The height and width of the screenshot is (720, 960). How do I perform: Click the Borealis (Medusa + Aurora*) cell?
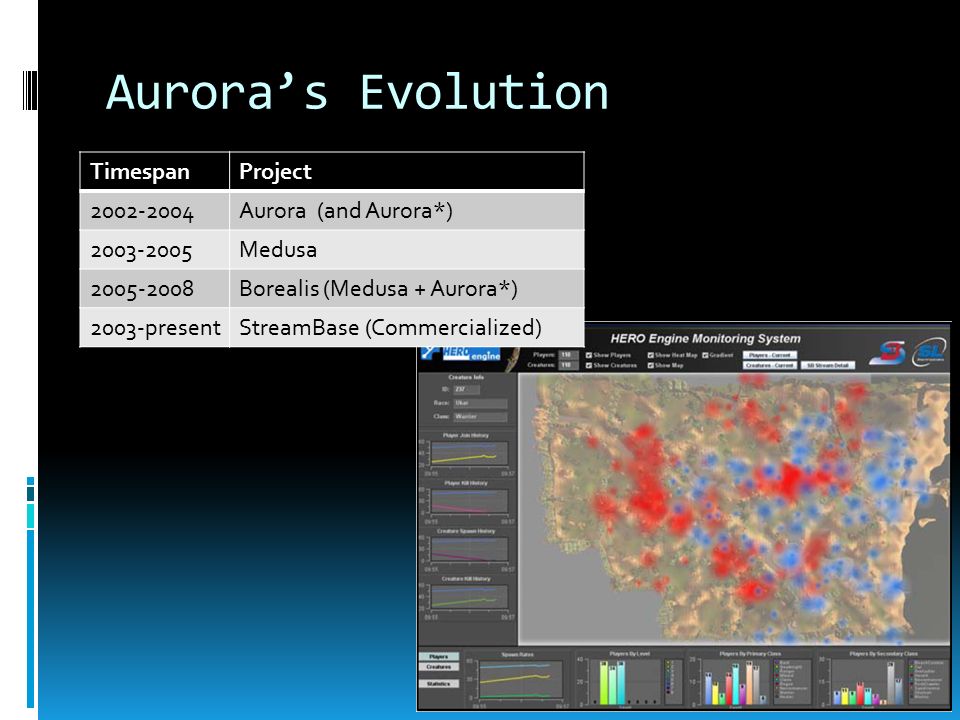407,288
